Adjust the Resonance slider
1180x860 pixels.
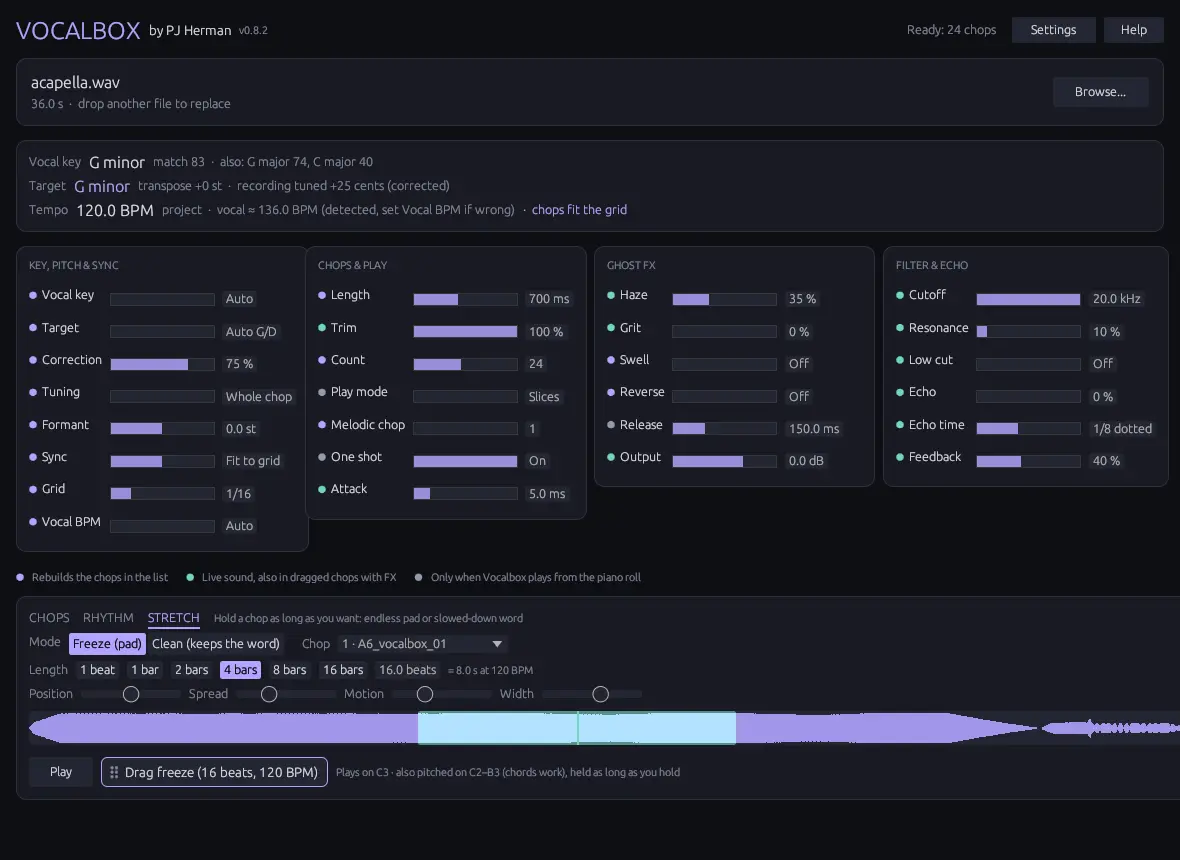click(x=1028, y=332)
